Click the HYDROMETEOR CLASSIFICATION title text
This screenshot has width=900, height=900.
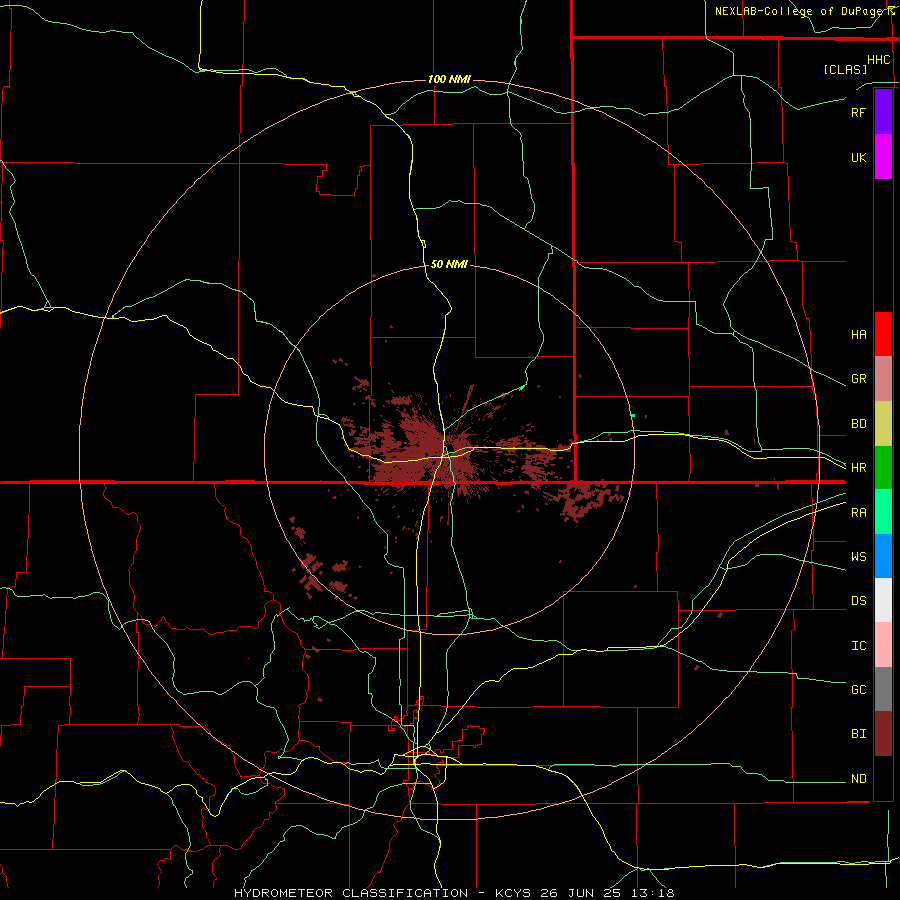(x=351, y=893)
